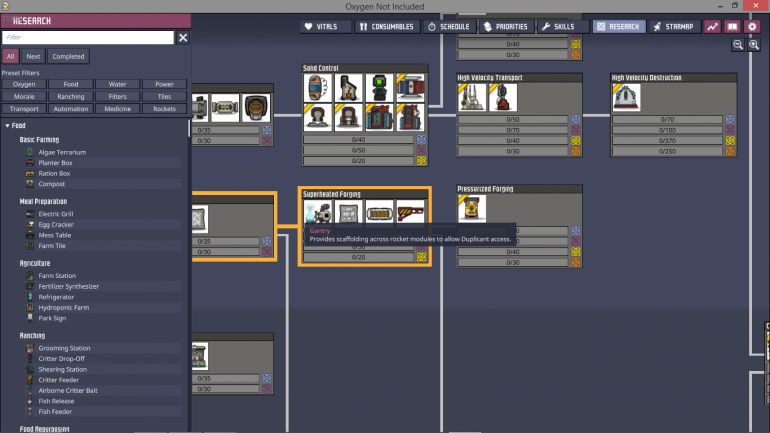Apply the Rockets preset filter
This screenshot has width=770, height=433.
click(x=165, y=108)
